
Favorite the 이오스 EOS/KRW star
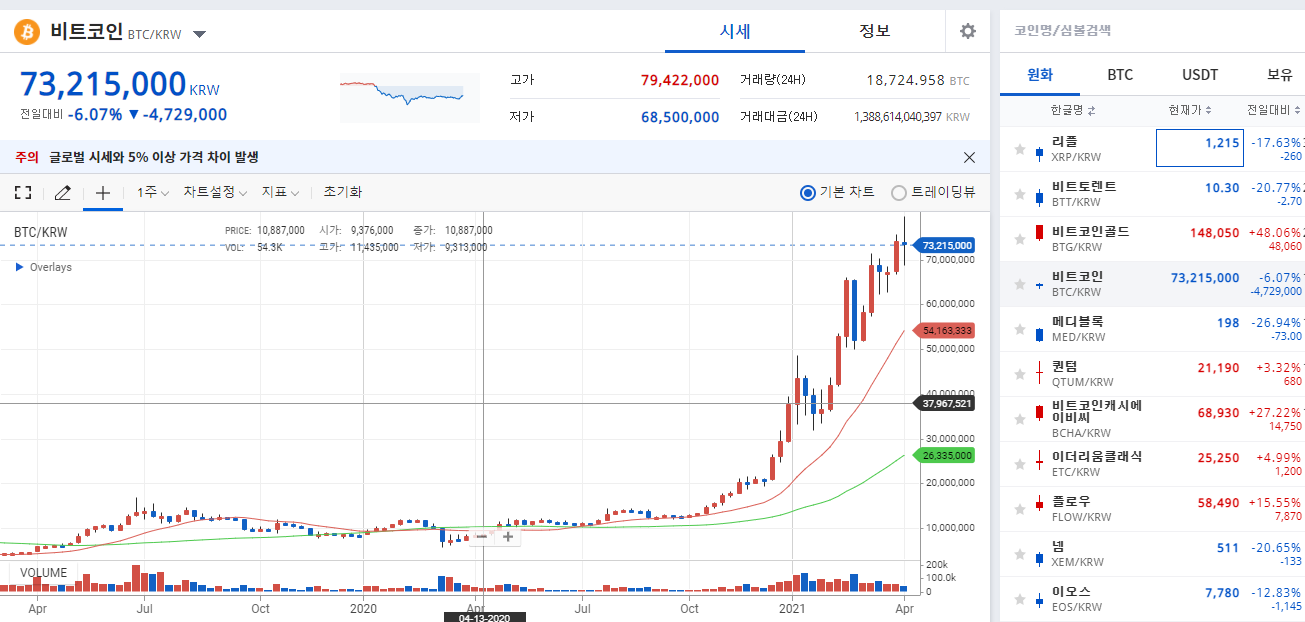pyautogui.click(x=1020, y=600)
